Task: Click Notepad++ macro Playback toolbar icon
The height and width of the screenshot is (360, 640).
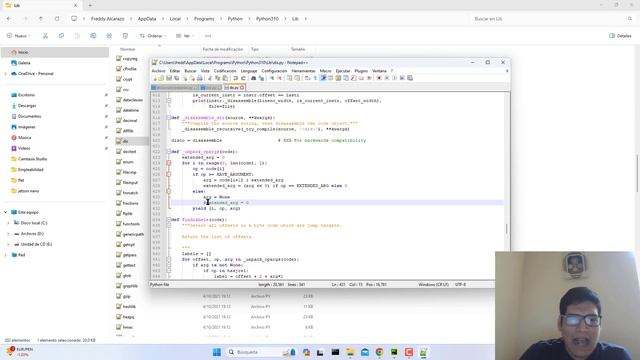Action: click(x=394, y=78)
